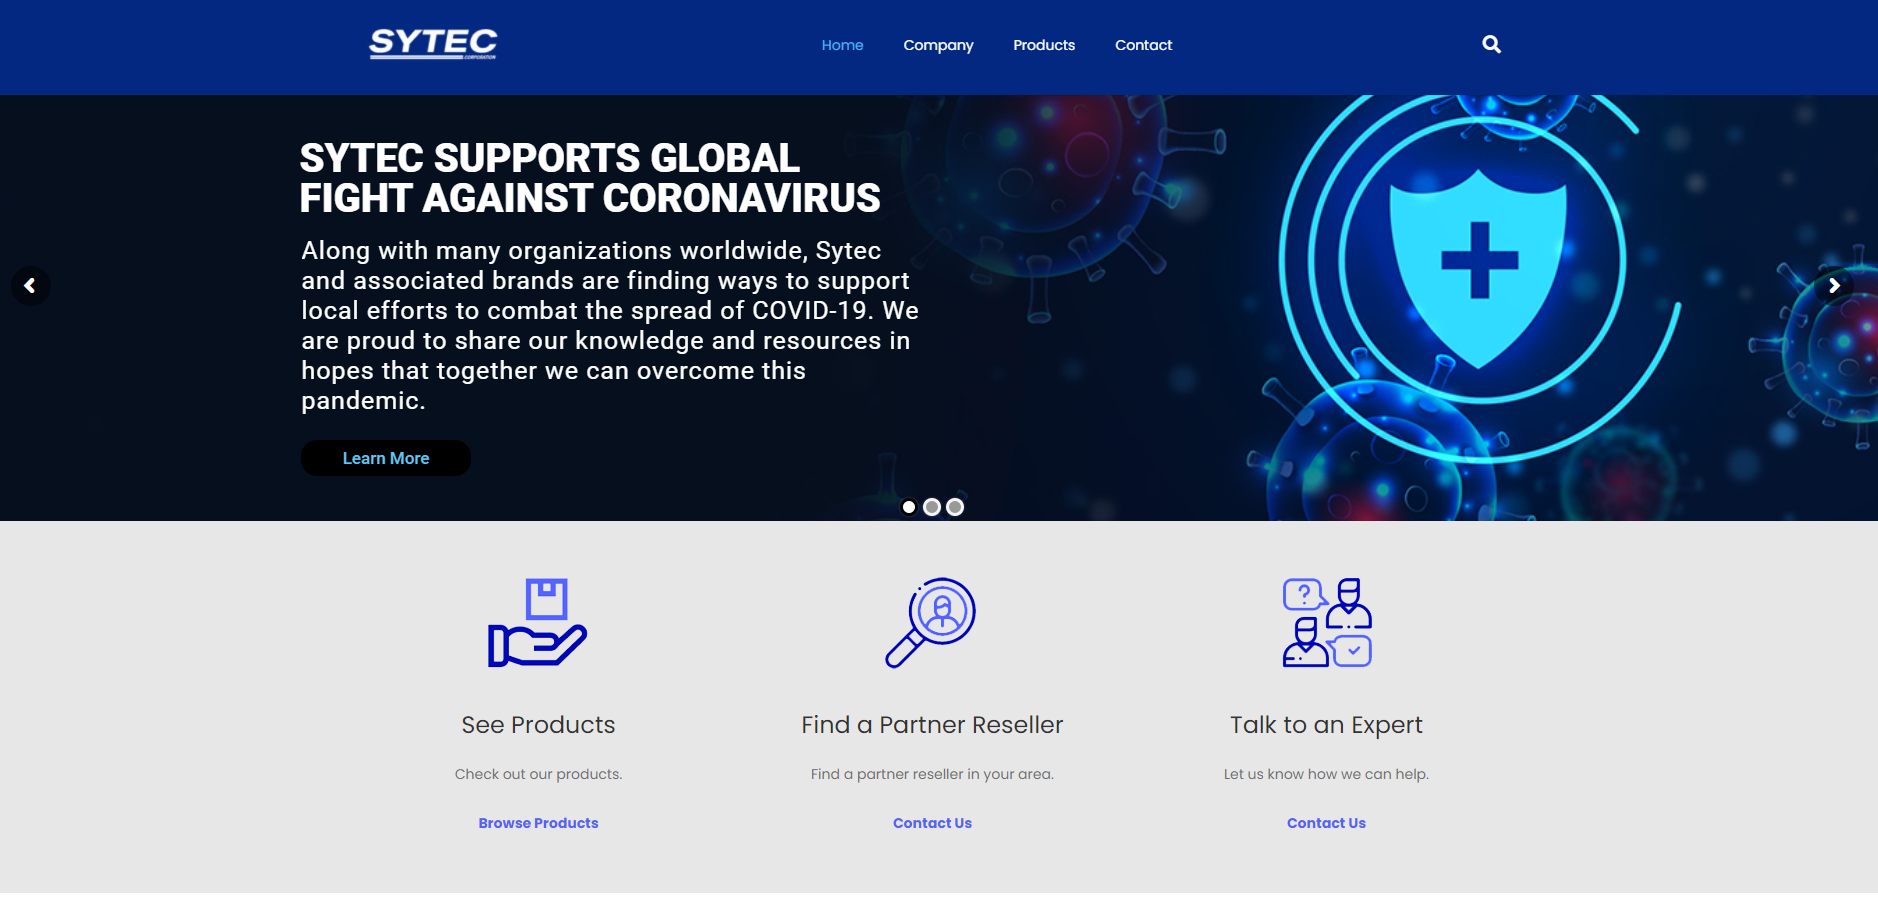
Task: Click the coronavirus banner headline
Action: click(590, 178)
